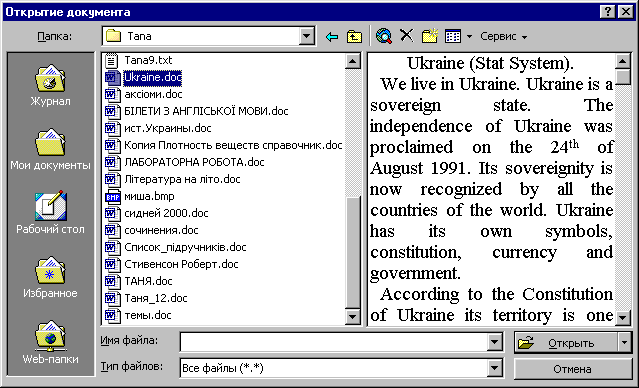Open the Открыть button dropdown arrow

click(x=625, y=343)
